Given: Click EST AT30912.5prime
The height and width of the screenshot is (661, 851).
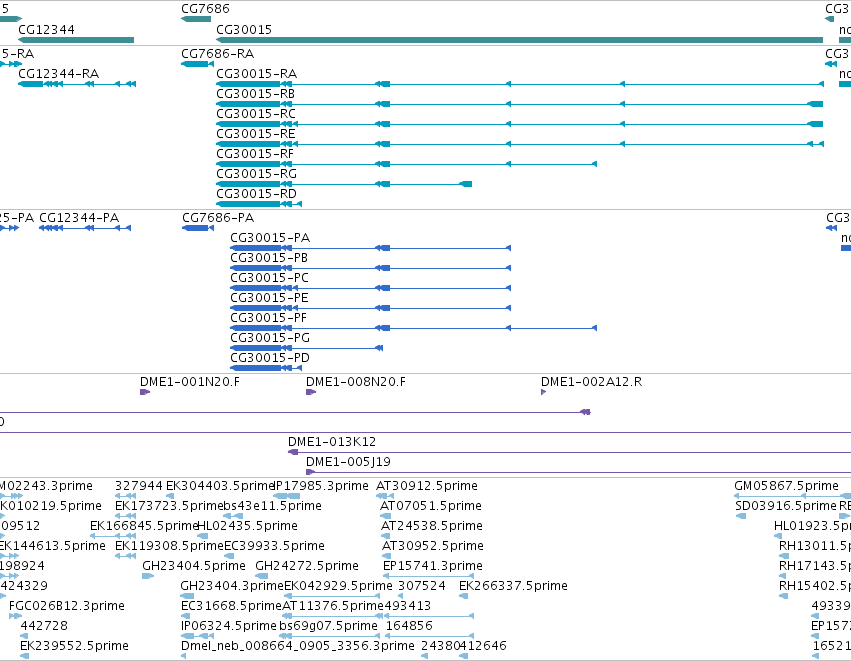Looking at the screenshot, I should point(427,486).
